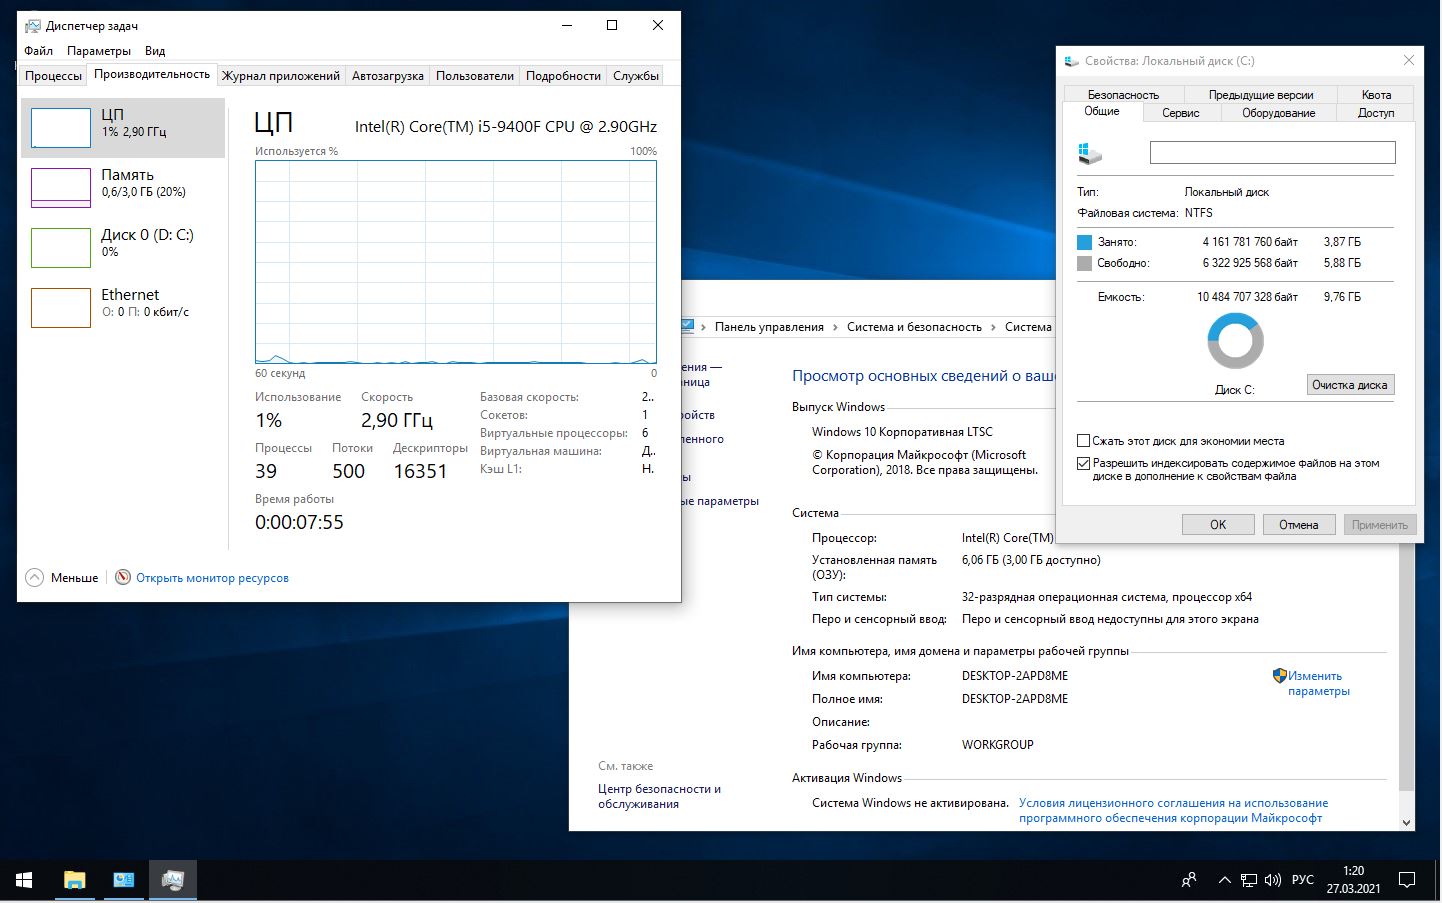Click the System window scrollbar down arrow
This screenshot has height=903, width=1442.
click(1407, 822)
